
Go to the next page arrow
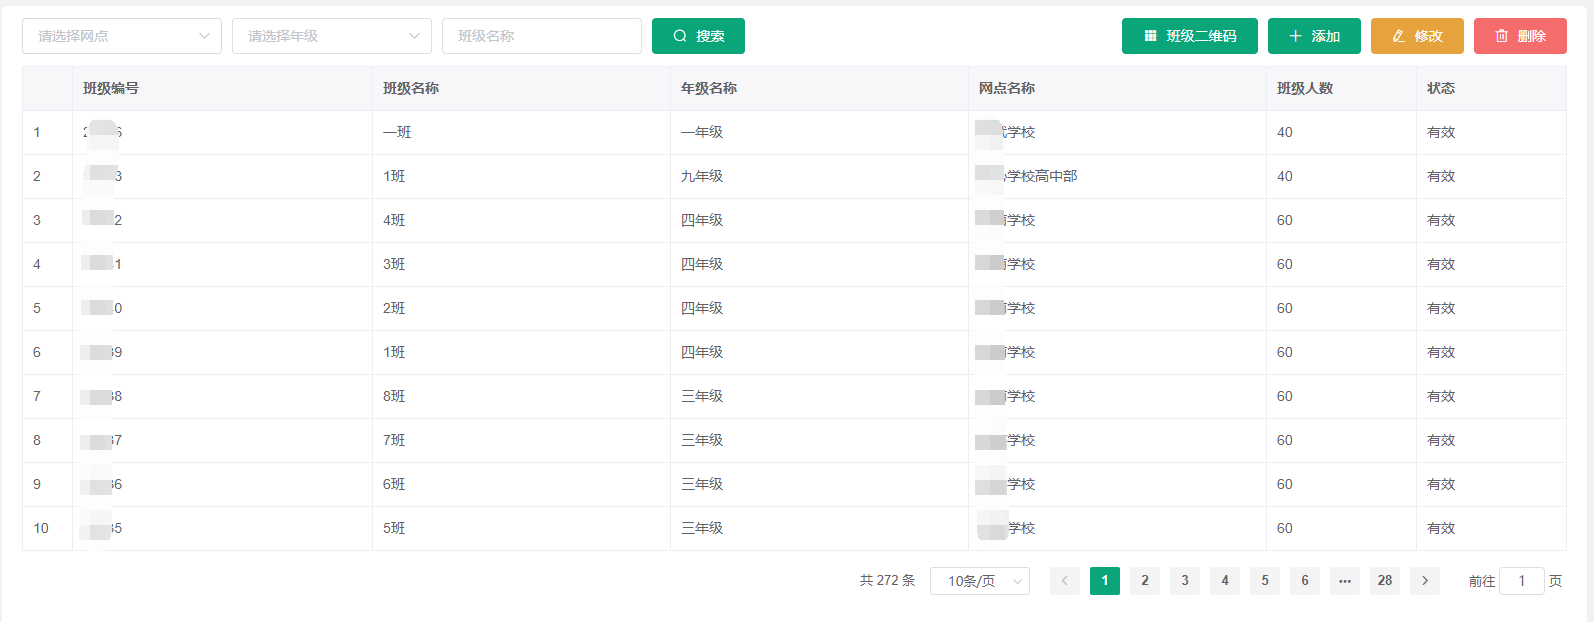1425,581
